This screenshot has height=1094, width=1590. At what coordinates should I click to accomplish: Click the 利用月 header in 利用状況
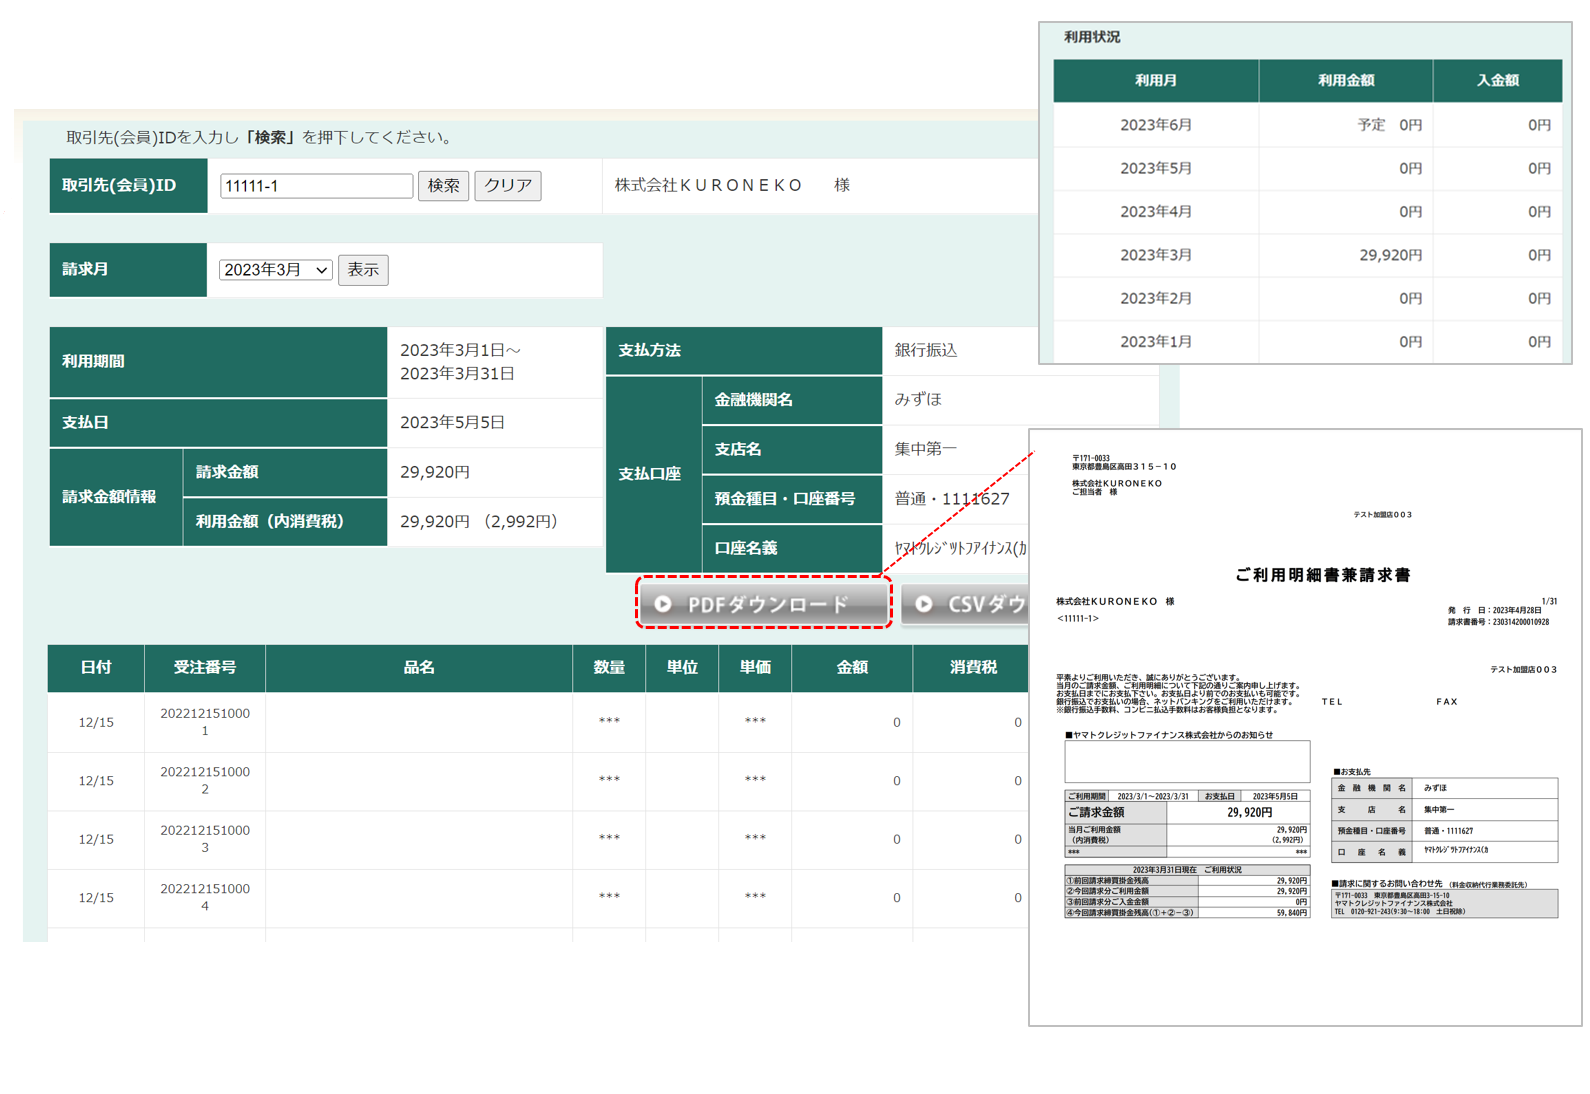click(x=1156, y=80)
